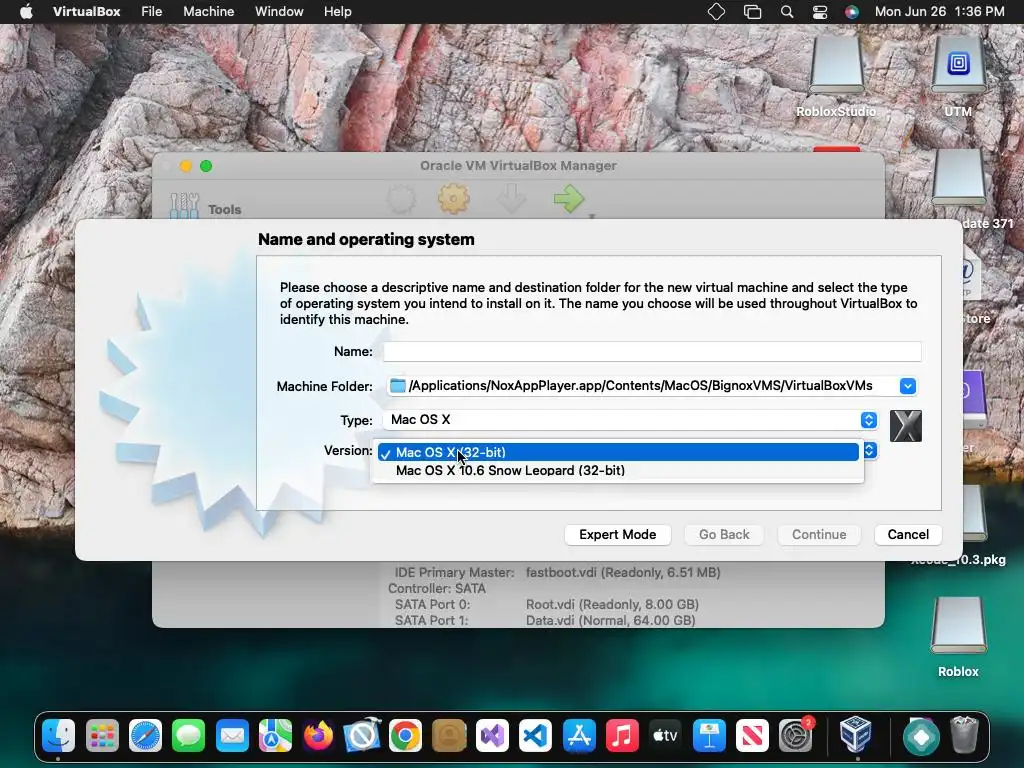The image size is (1024, 768).
Task: Open Maps from the Dock
Action: [275, 736]
